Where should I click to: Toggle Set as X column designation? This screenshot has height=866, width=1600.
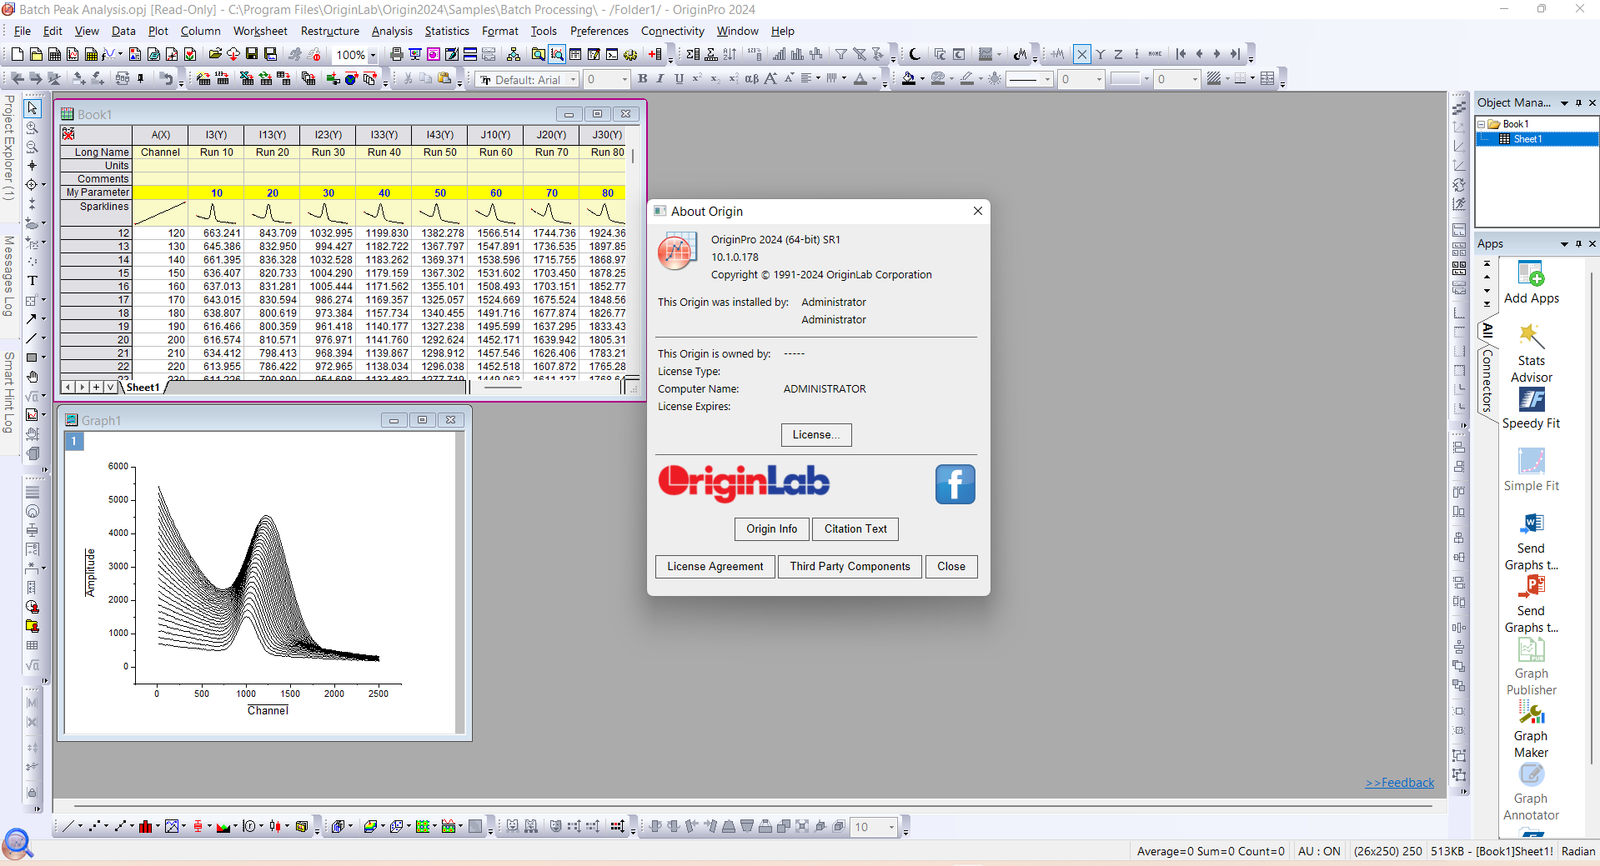click(1082, 54)
